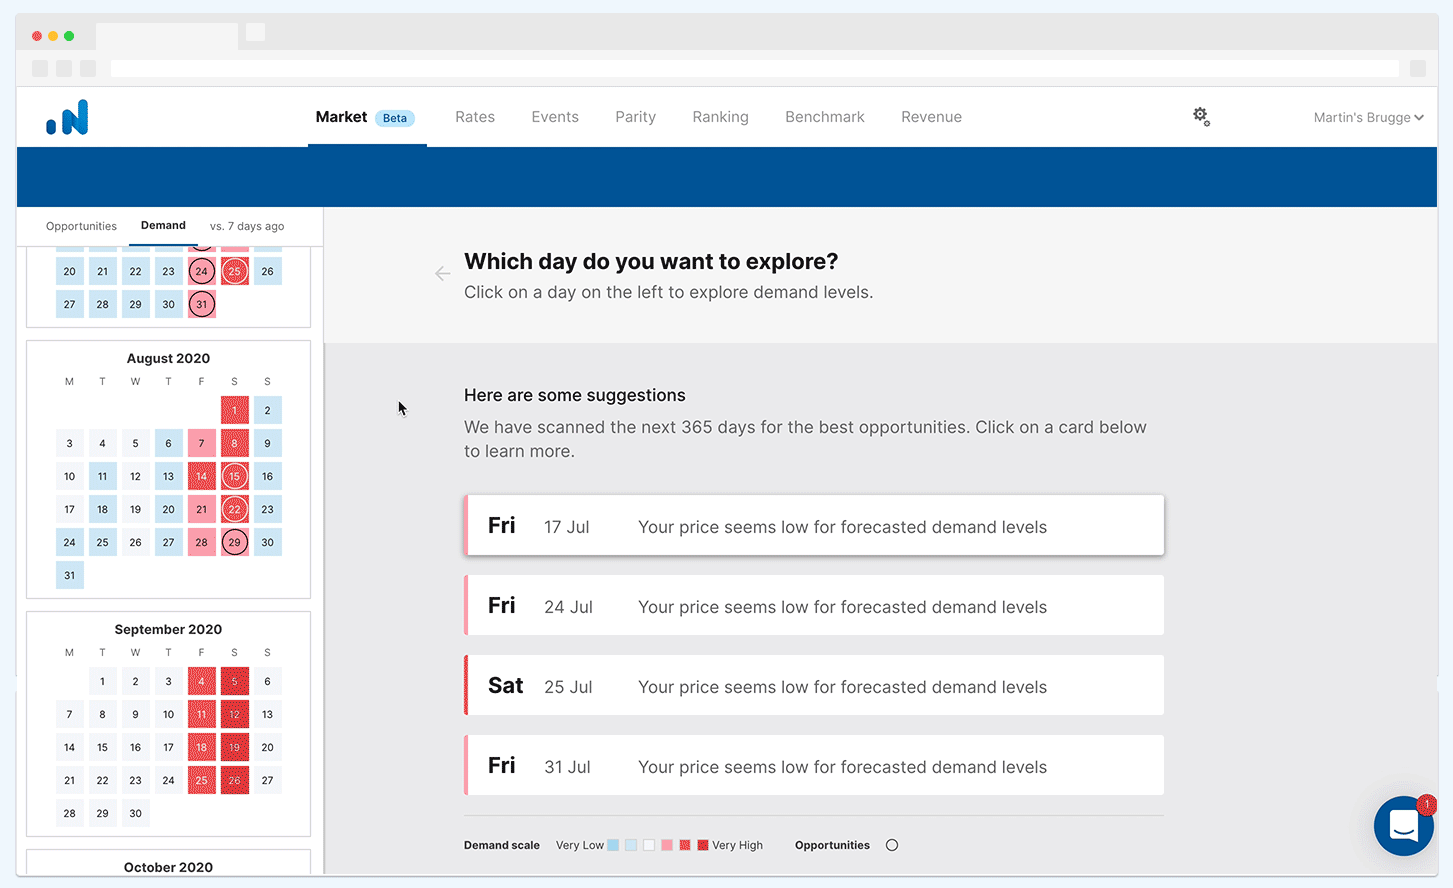Select circled July 24 opportunity day
Viewport: 1453px width, 888px height.
click(x=201, y=271)
